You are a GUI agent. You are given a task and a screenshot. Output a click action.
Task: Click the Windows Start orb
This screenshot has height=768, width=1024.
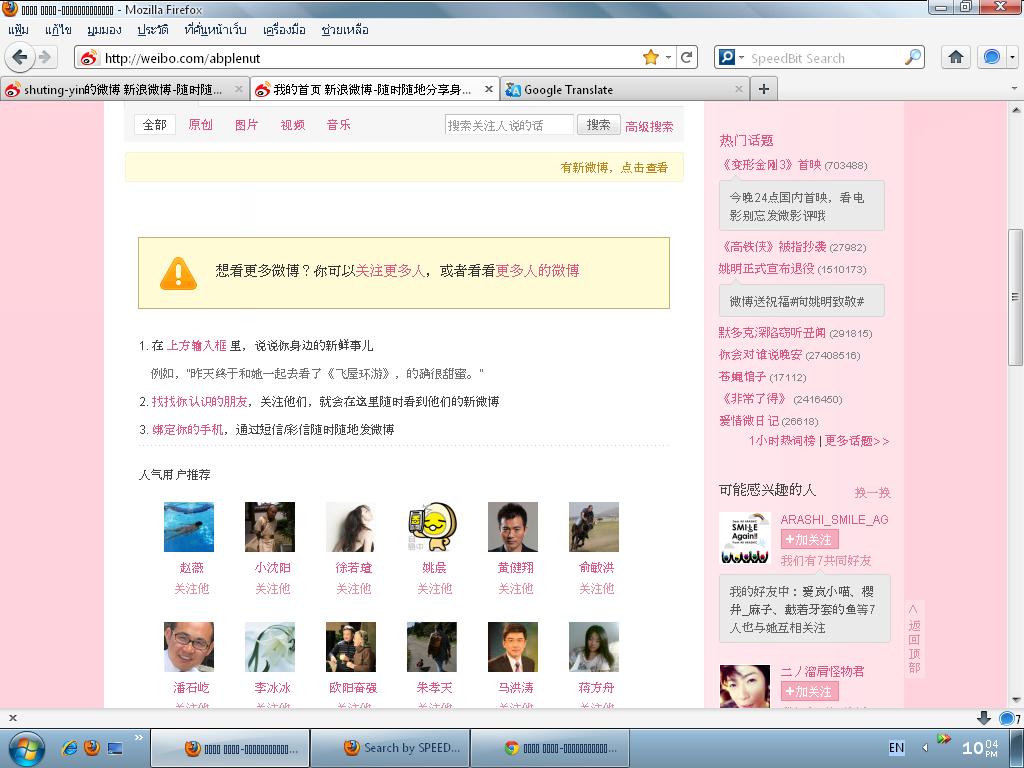pyautogui.click(x=26, y=748)
